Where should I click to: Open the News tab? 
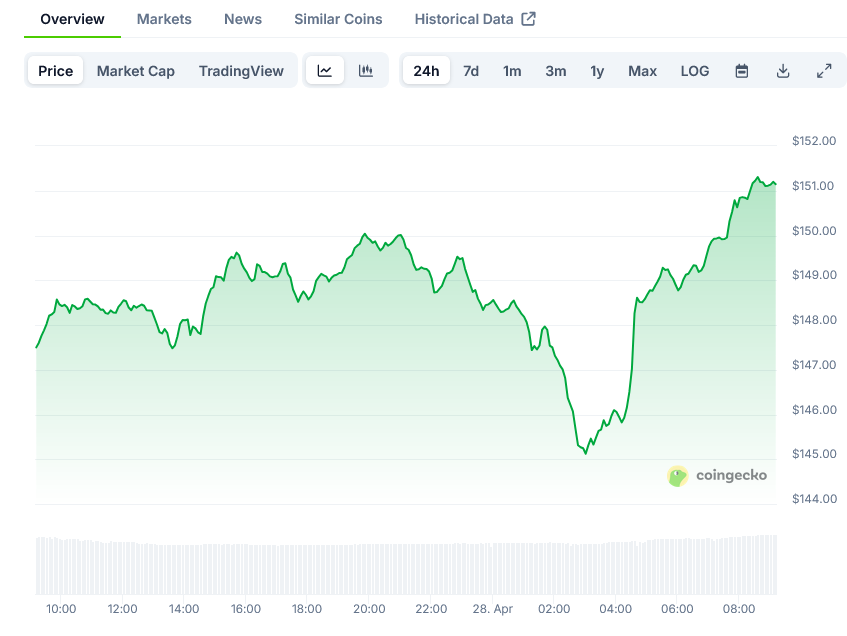pos(243,19)
